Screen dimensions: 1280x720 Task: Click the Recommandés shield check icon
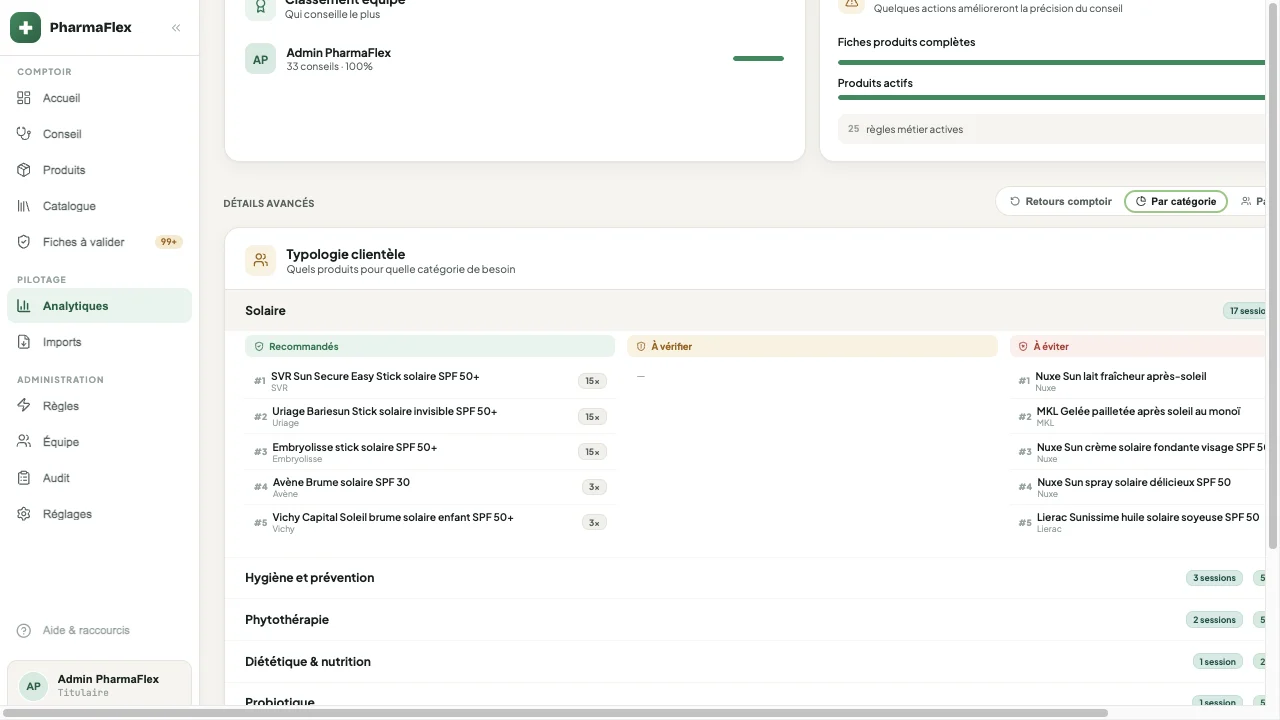click(259, 347)
